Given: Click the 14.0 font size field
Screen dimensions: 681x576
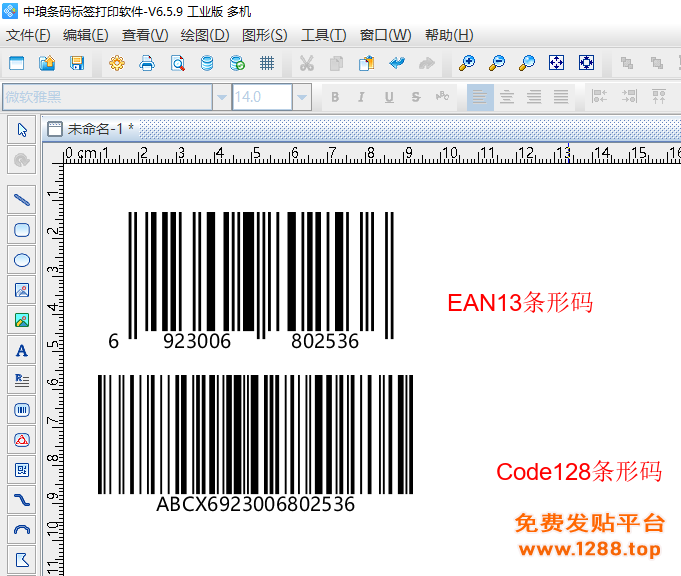Looking at the screenshot, I should pyautogui.click(x=262, y=97).
